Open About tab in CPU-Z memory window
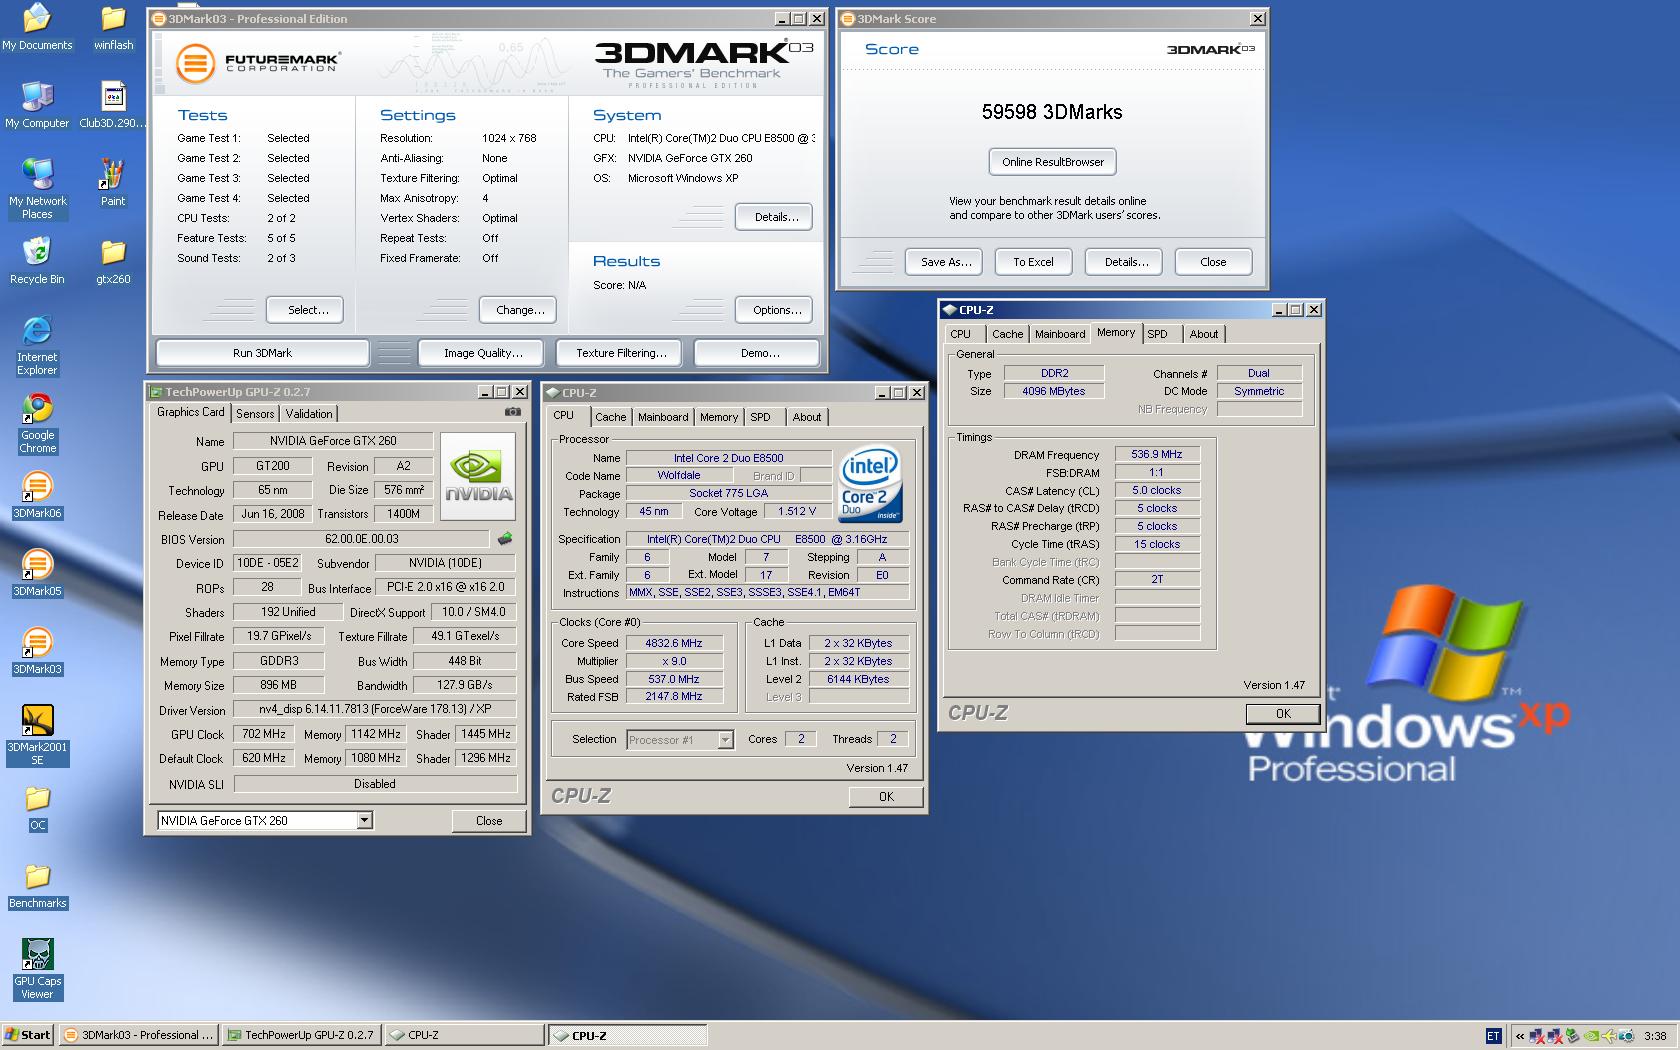 (x=1204, y=335)
